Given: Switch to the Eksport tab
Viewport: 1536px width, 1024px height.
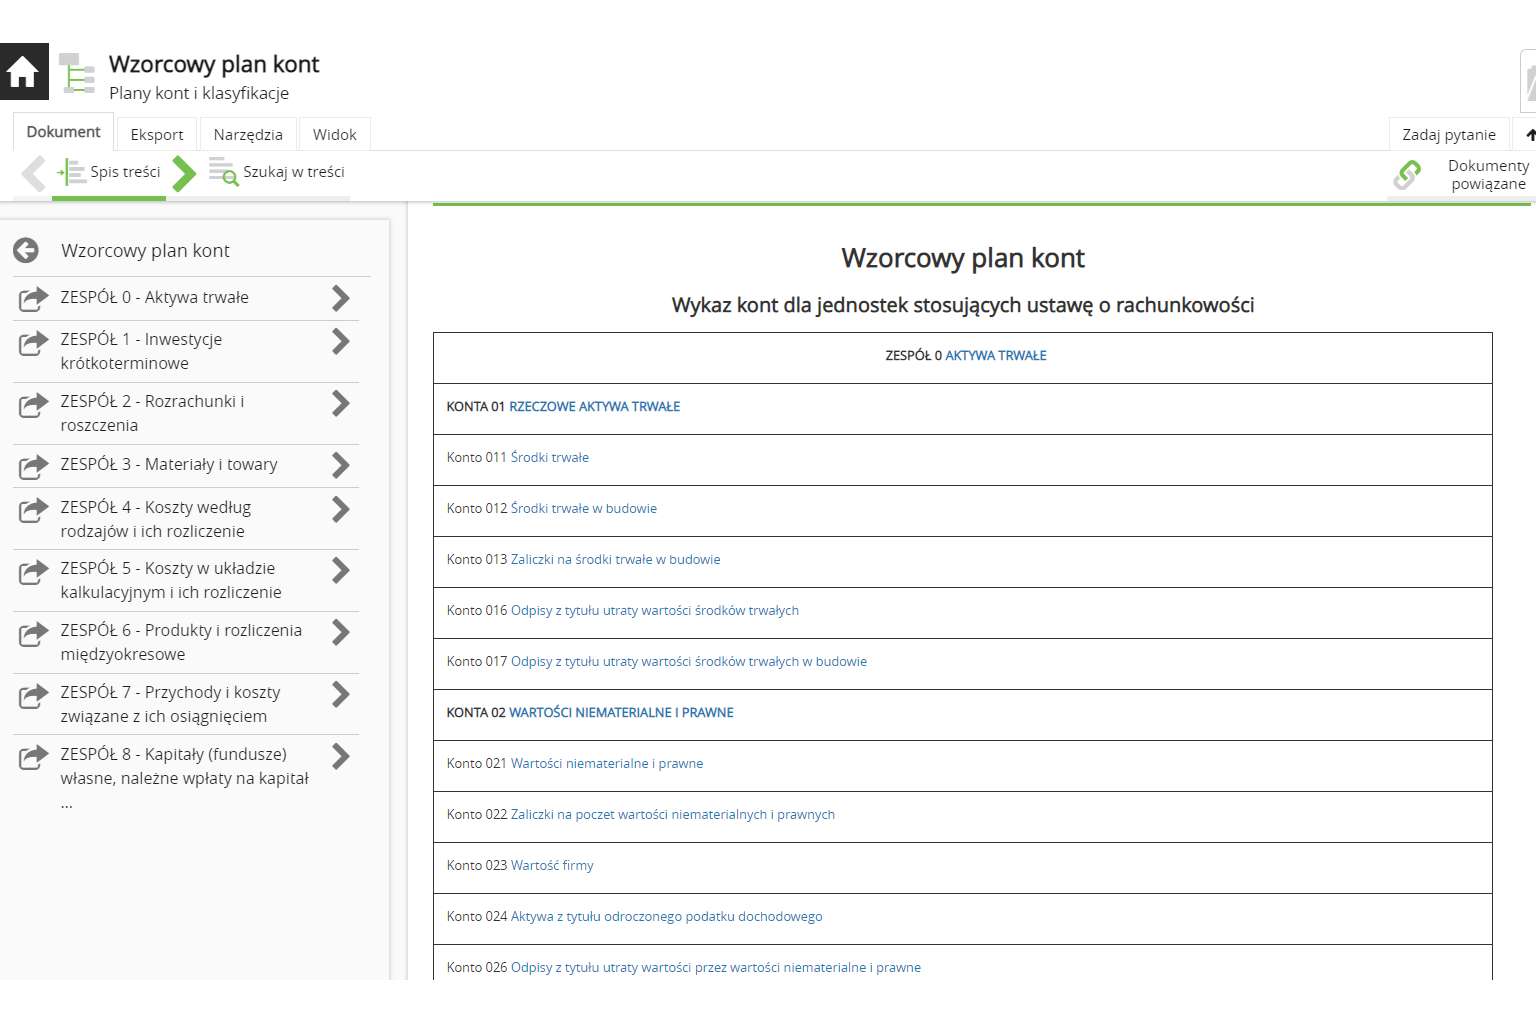Looking at the screenshot, I should (x=157, y=135).
